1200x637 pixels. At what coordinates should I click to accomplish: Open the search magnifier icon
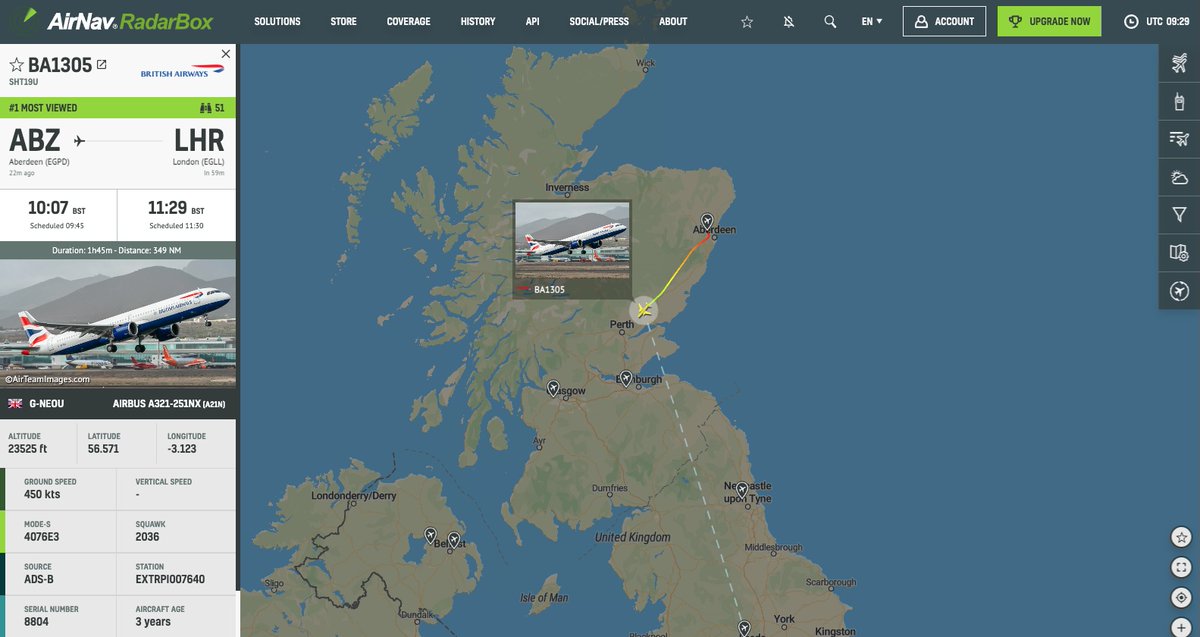[830, 21]
